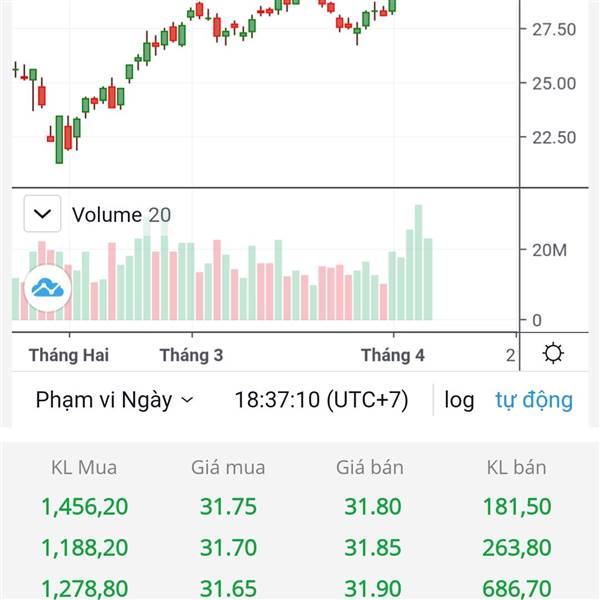Click the 27.50 price scale label
Image resolution: width=600 pixels, height=600 pixels.
tap(554, 29)
